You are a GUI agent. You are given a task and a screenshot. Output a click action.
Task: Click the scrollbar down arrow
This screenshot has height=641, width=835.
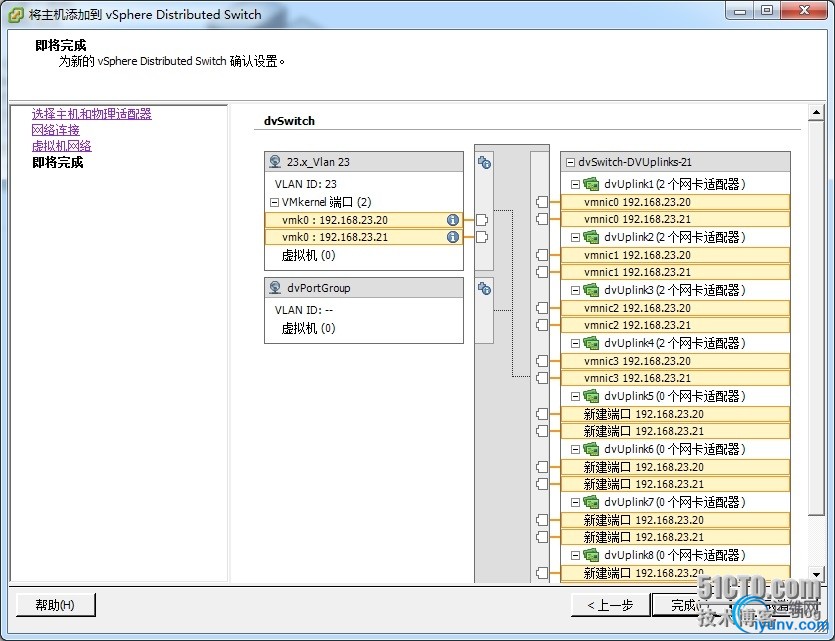click(x=816, y=574)
